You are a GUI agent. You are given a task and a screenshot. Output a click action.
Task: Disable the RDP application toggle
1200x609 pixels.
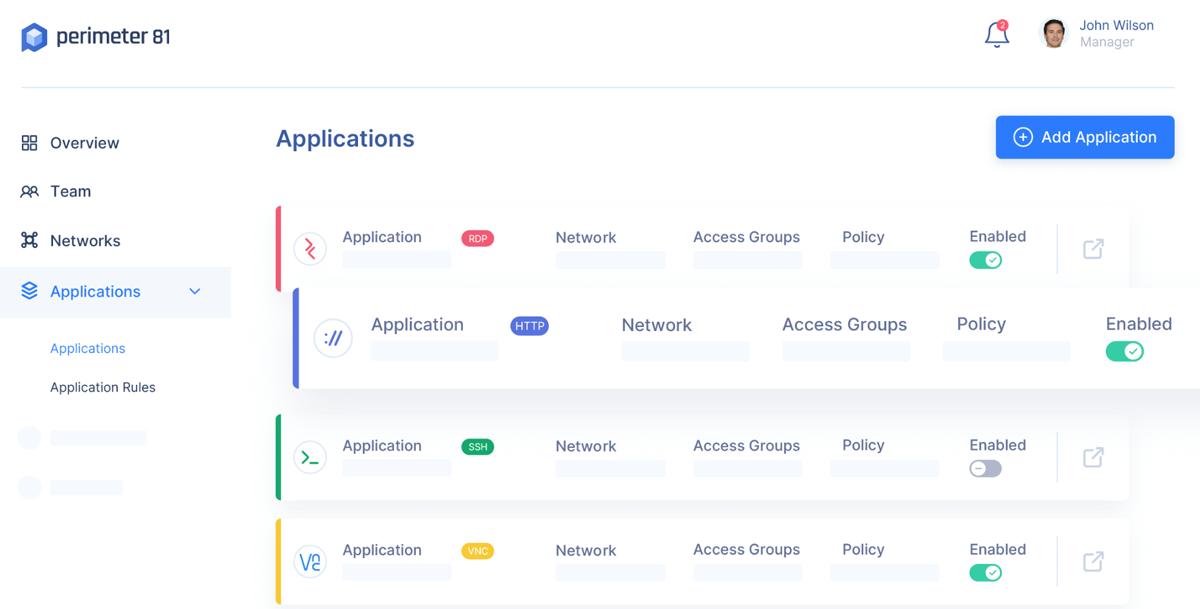click(x=986, y=260)
